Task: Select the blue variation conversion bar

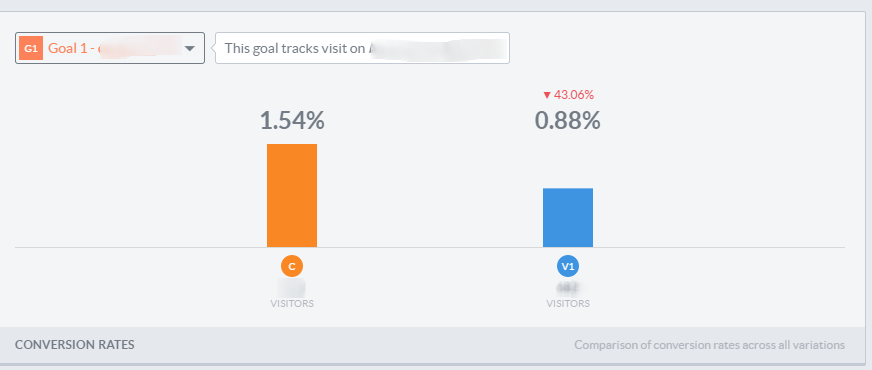Action: pos(568,218)
